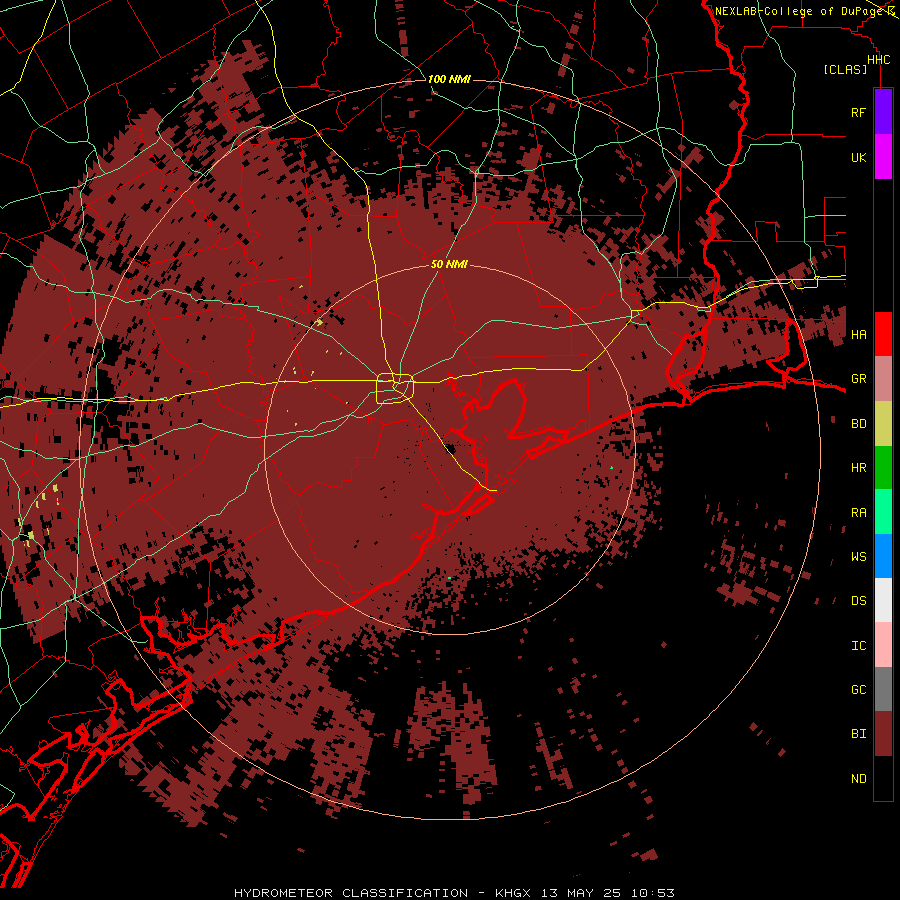Click the UK magenta legend swatch
The image size is (900, 900).
(x=883, y=157)
